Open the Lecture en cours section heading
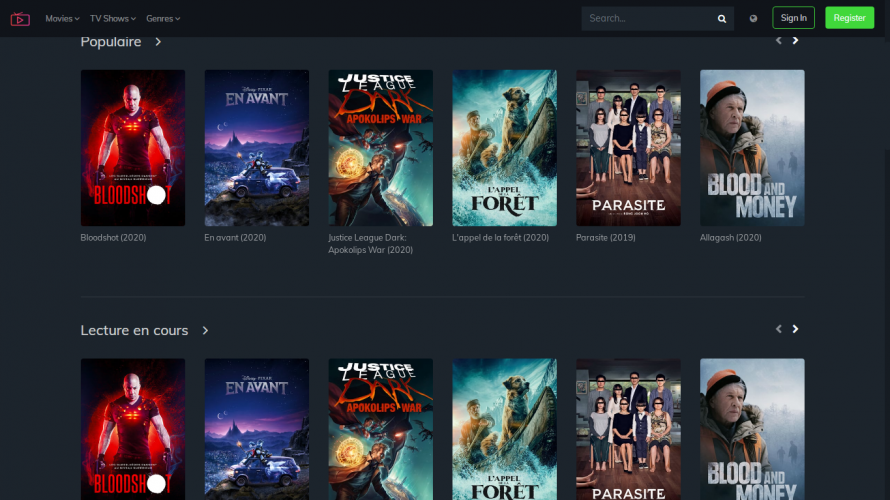890x500 pixels. (x=135, y=330)
